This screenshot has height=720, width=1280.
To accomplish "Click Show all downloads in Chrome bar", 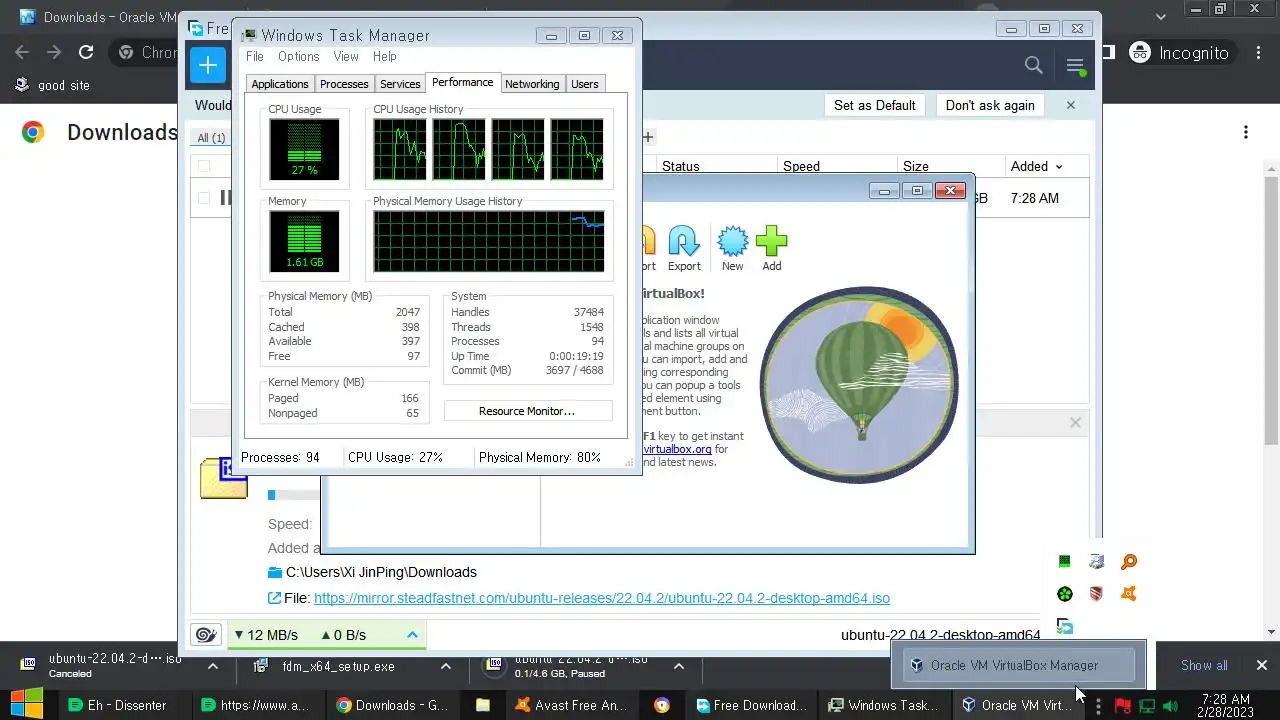I will [1204, 665].
